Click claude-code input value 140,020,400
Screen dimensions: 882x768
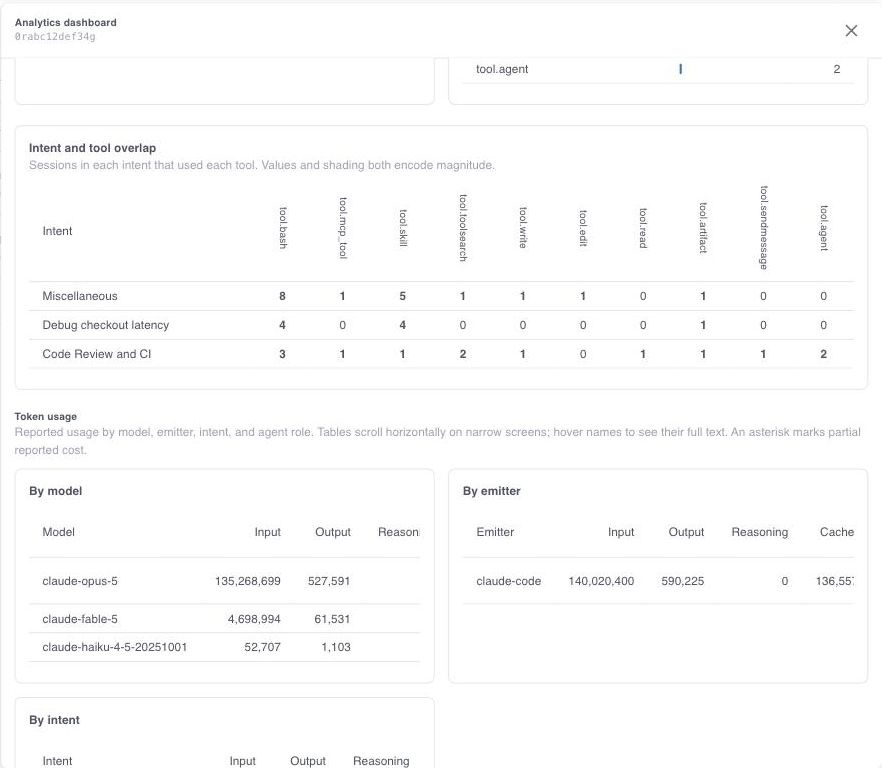601,581
